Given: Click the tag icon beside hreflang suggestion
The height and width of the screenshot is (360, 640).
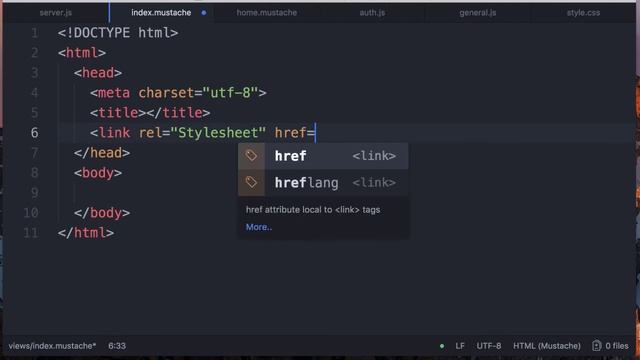Looking at the screenshot, I should [251, 182].
